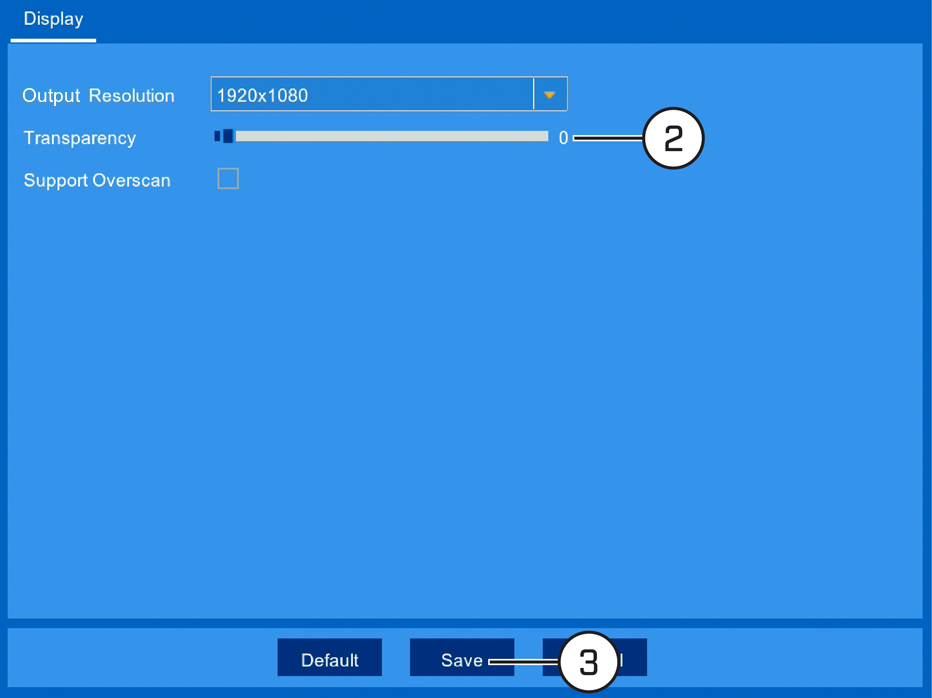Screen dimensions: 932x698
Task: Click the empty blue settings panel area
Action: pyautogui.click(x=465, y=404)
